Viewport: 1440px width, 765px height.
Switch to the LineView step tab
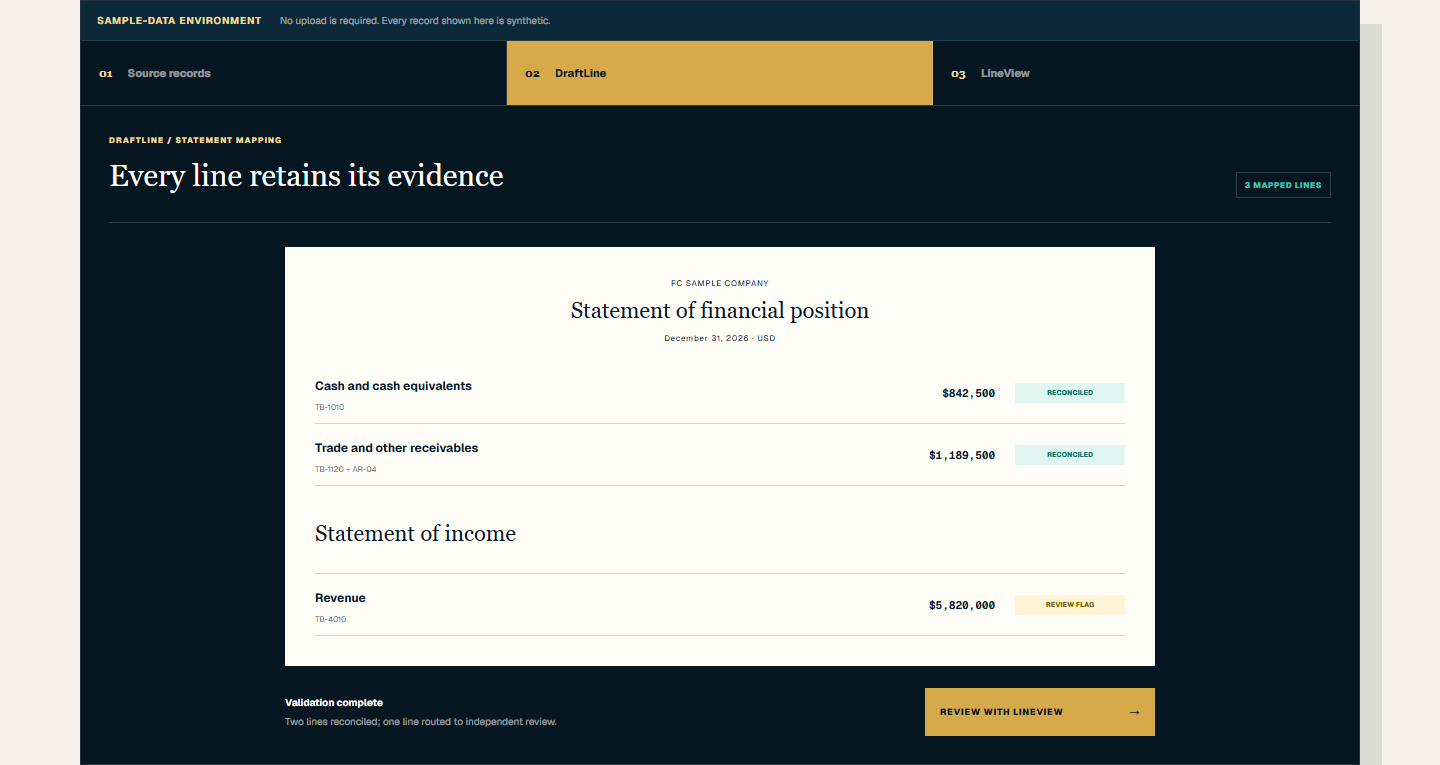click(x=1146, y=73)
